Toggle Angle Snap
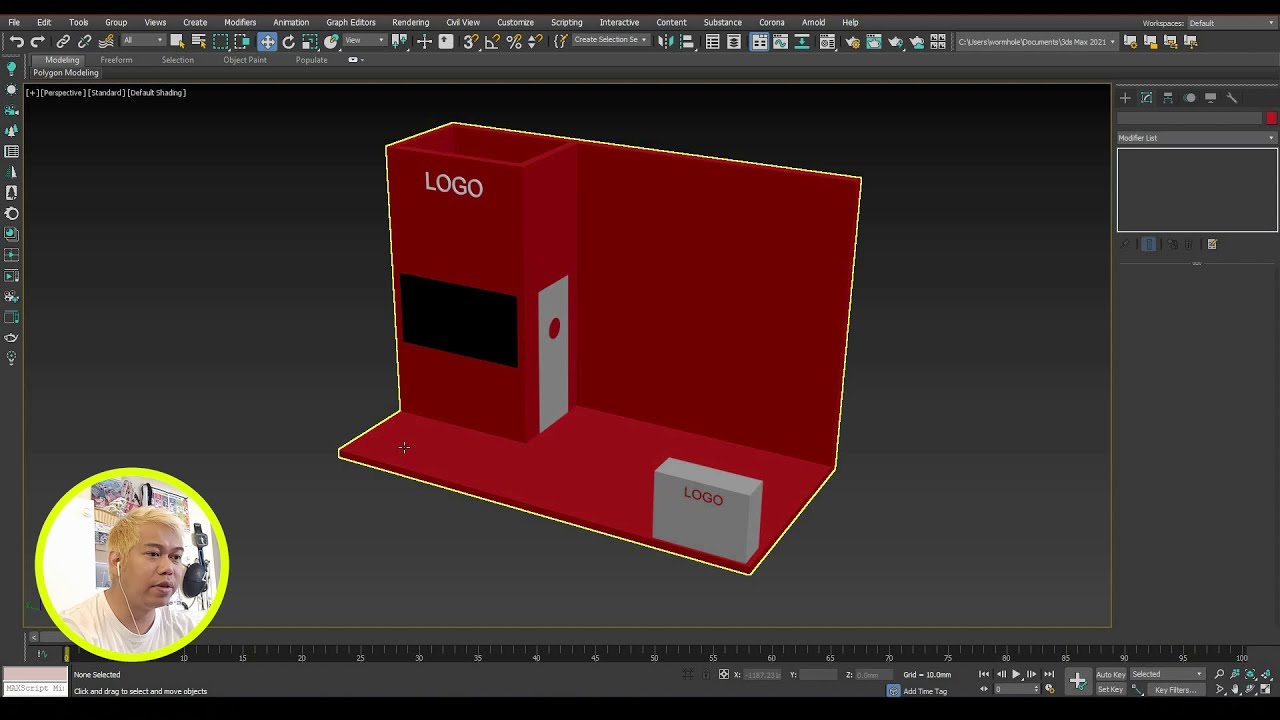The height and width of the screenshot is (720, 1280). (x=492, y=41)
